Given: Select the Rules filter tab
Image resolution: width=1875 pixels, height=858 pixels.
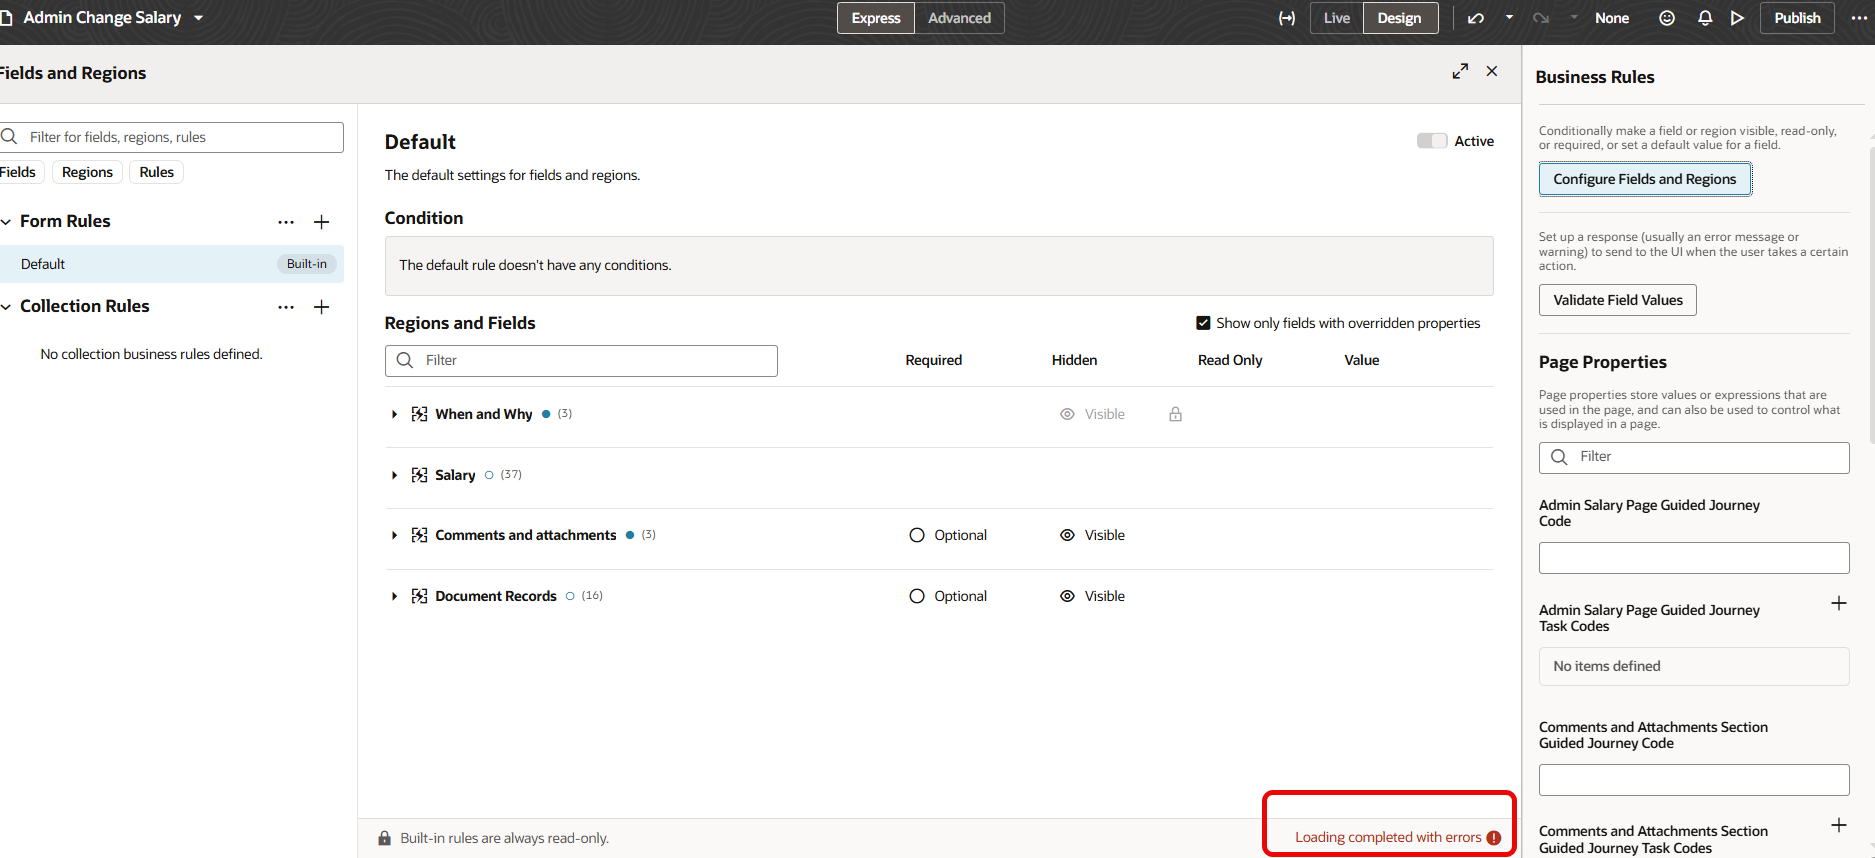Looking at the screenshot, I should coord(157,172).
